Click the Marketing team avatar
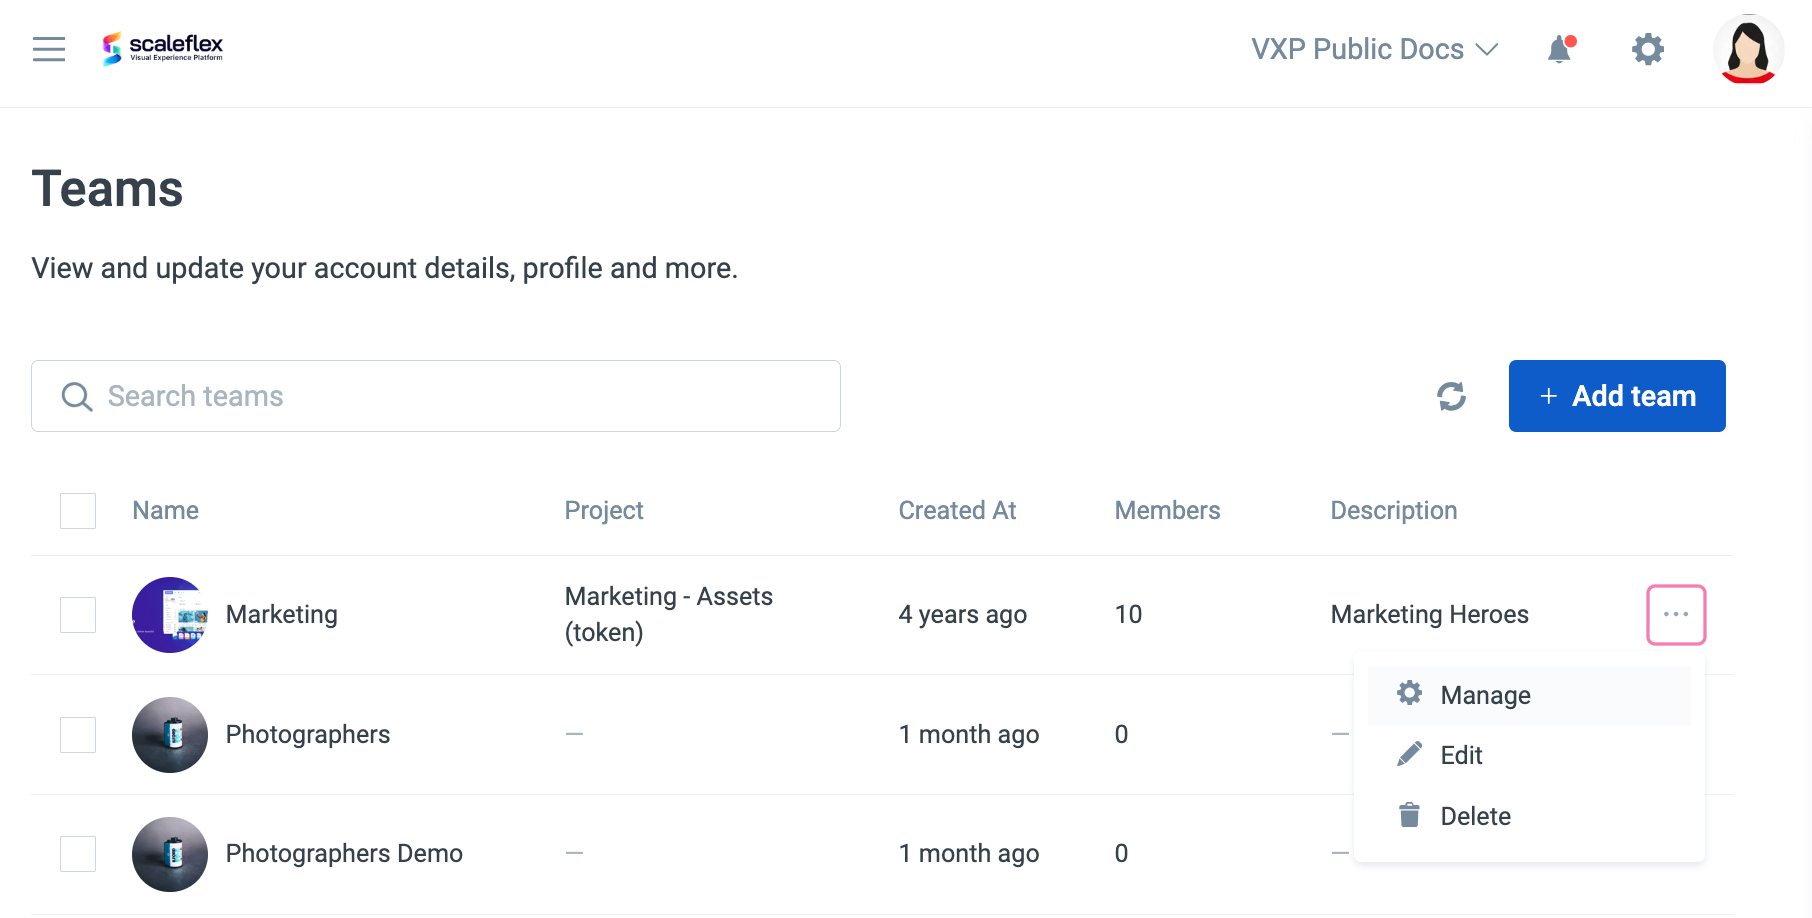Image resolution: width=1812 pixels, height=918 pixels. [170, 615]
